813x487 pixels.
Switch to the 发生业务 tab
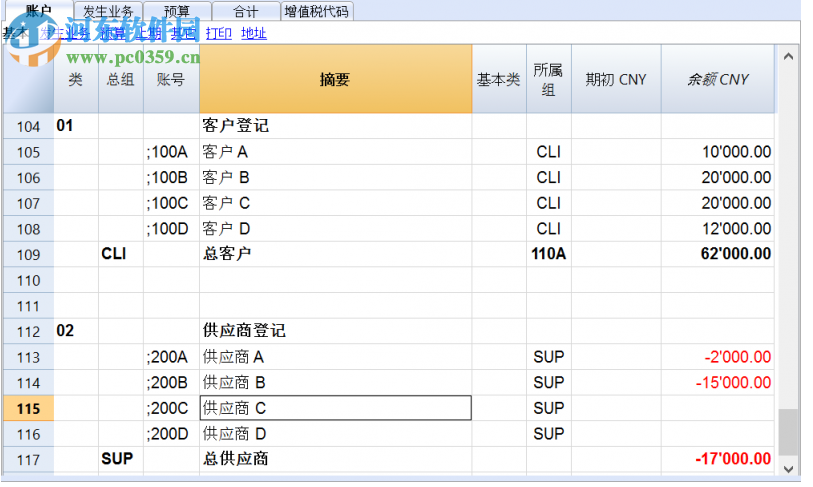point(108,11)
